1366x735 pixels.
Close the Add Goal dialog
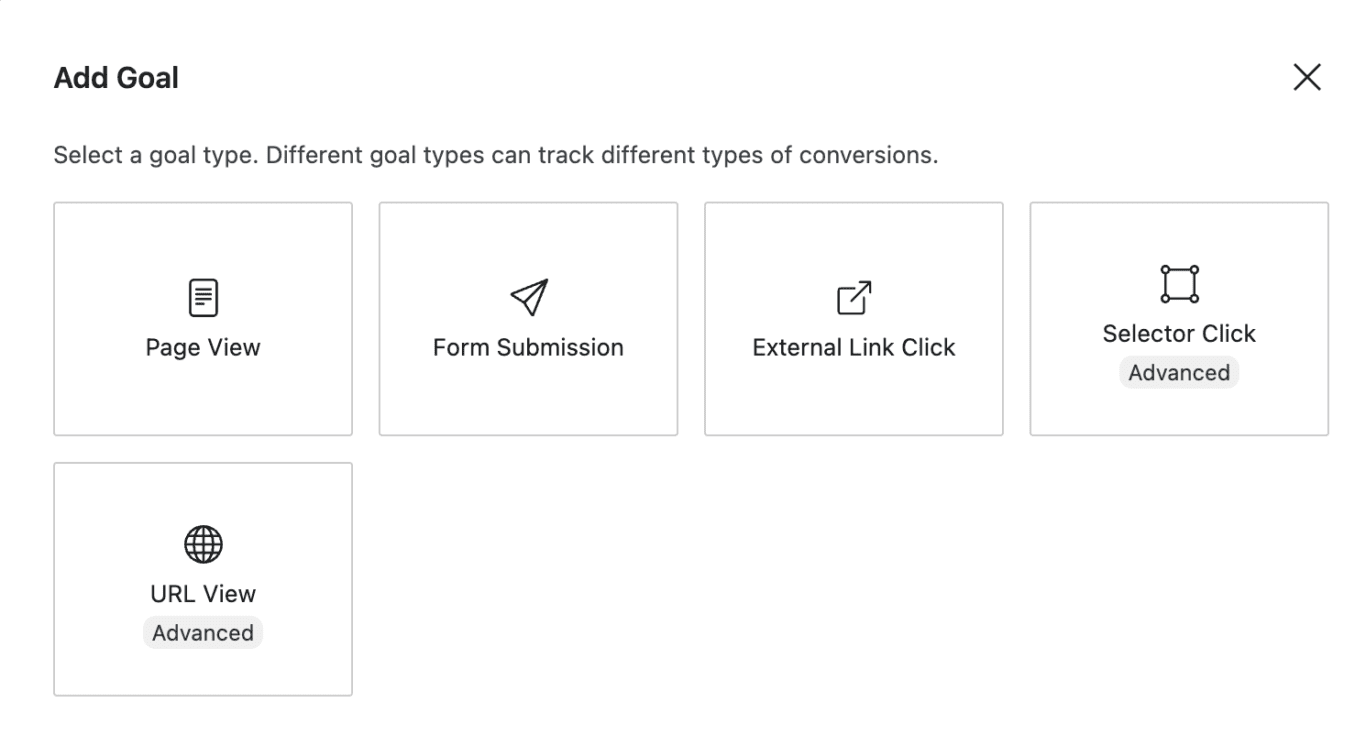click(1307, 78)
